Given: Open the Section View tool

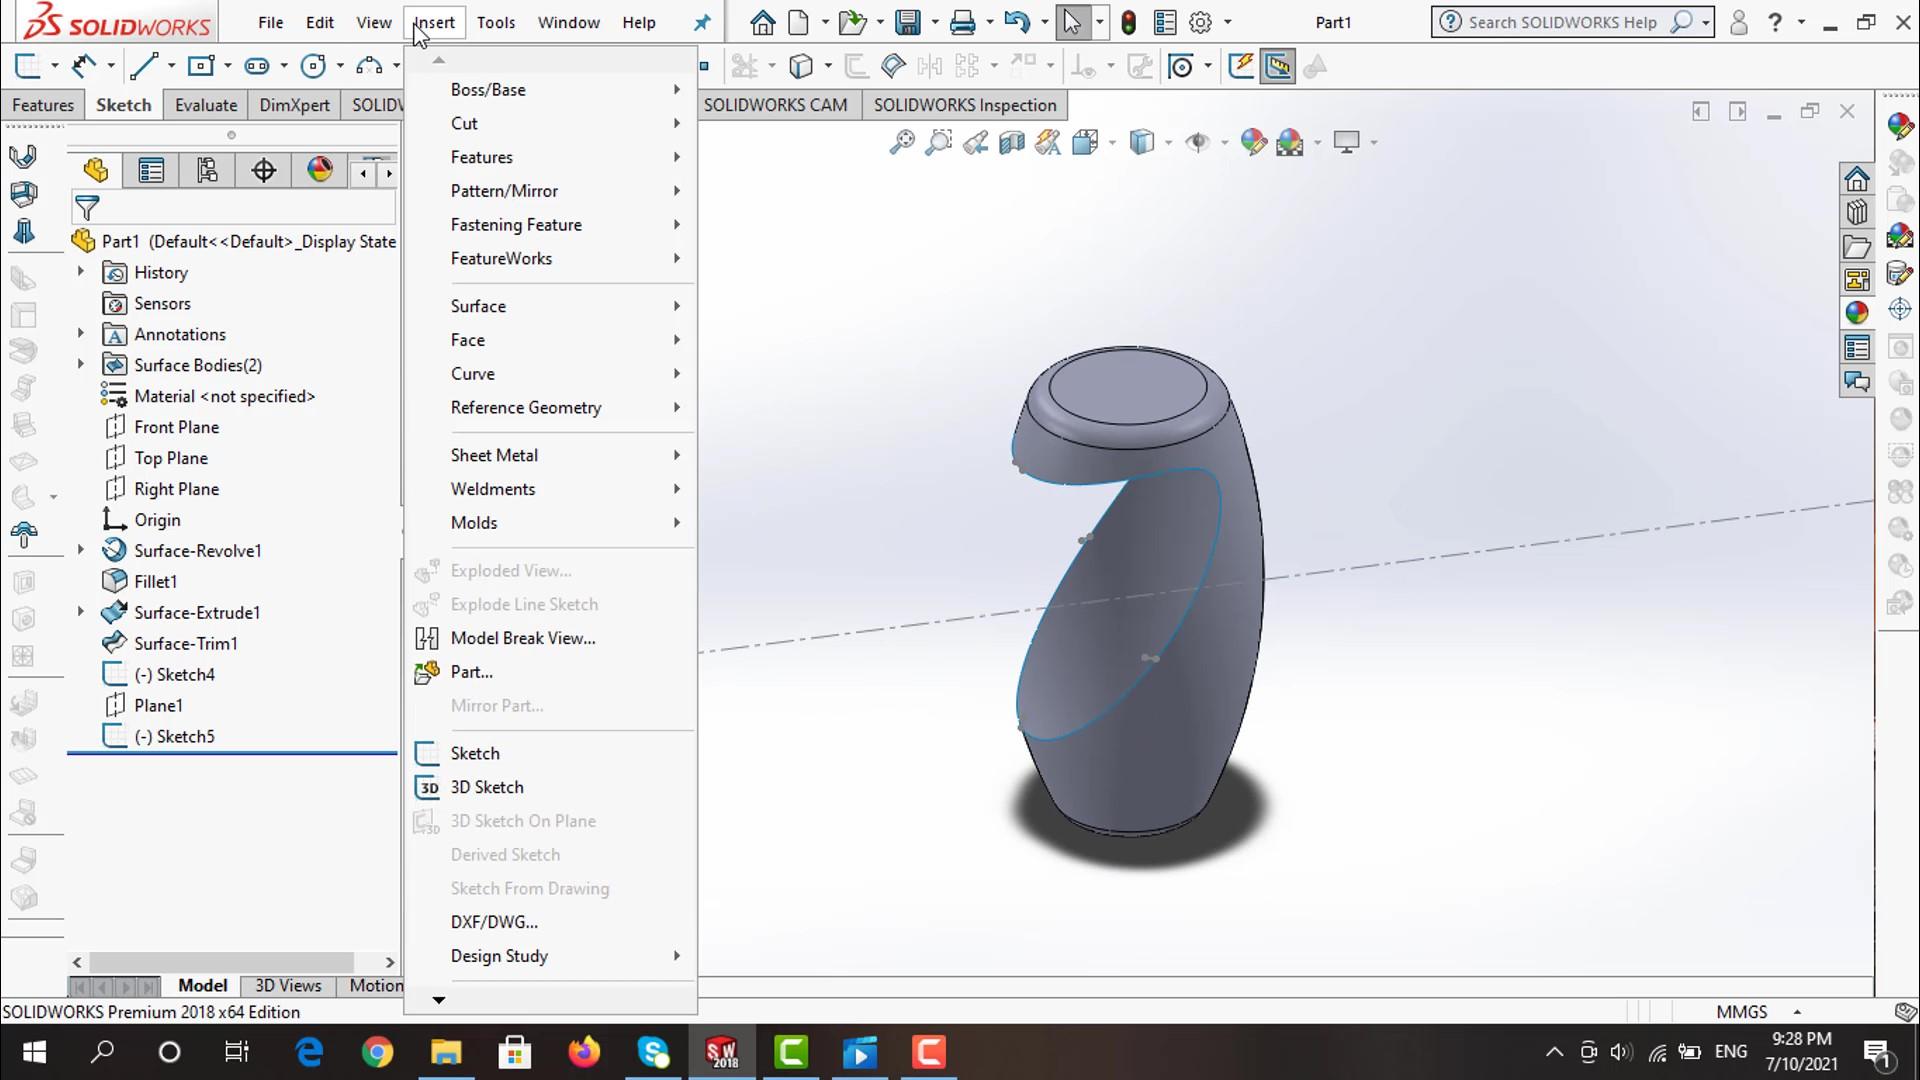Looking at the screenshot, I should 1011,142.
